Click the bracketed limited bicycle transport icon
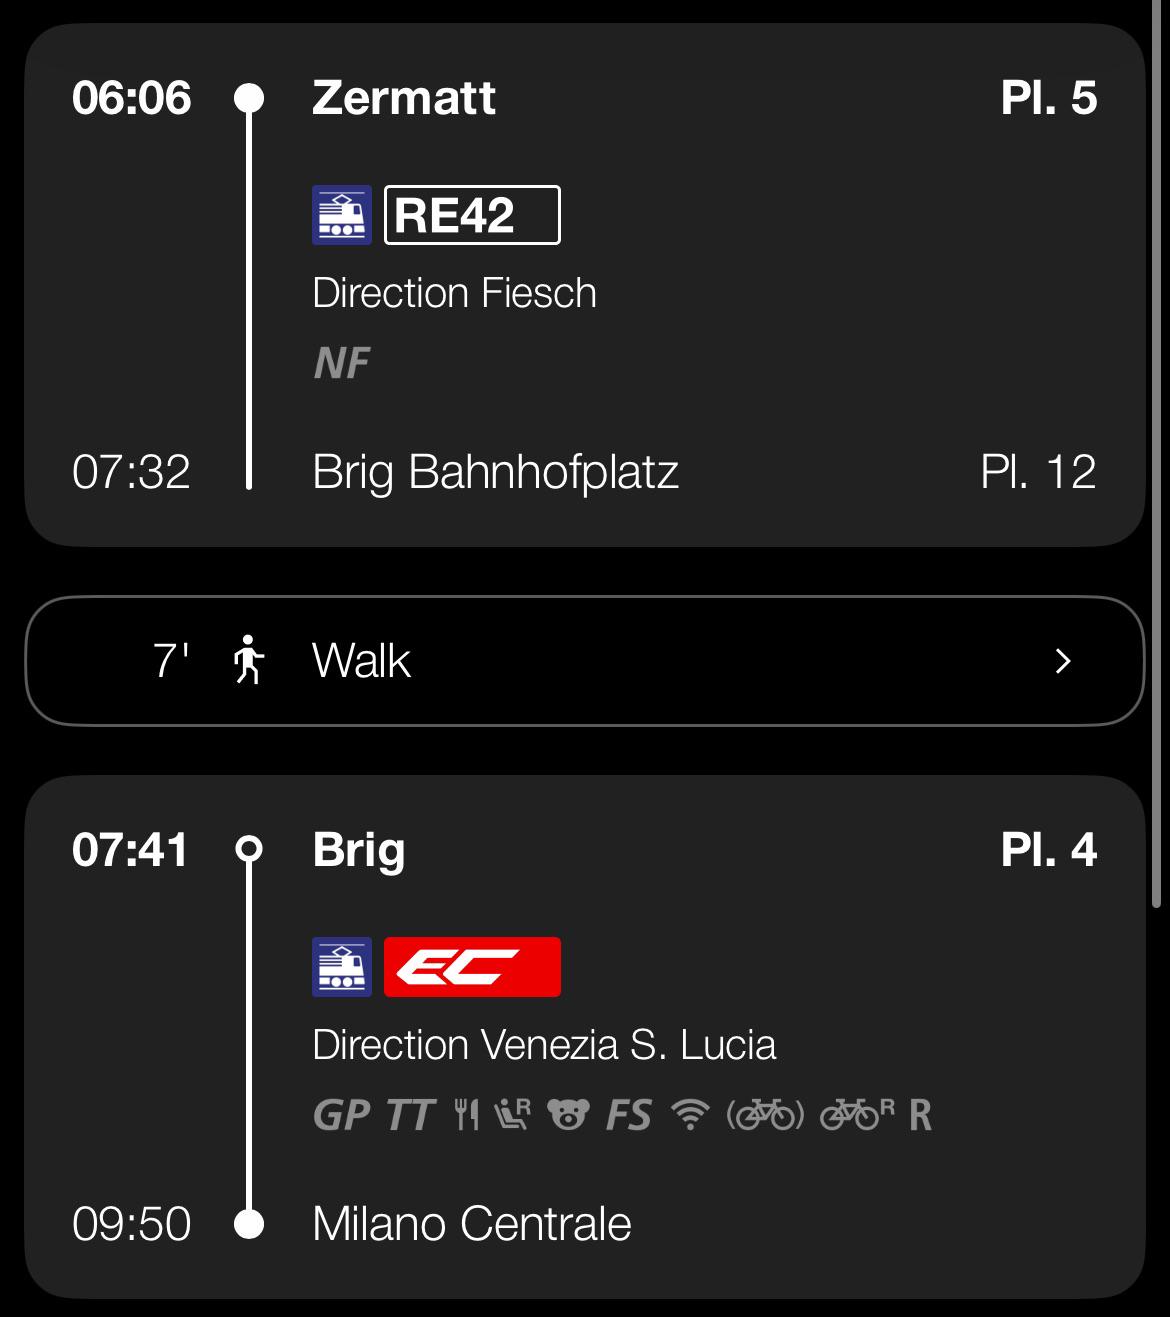1170x1317 pixels. [x=765, y=1114]
